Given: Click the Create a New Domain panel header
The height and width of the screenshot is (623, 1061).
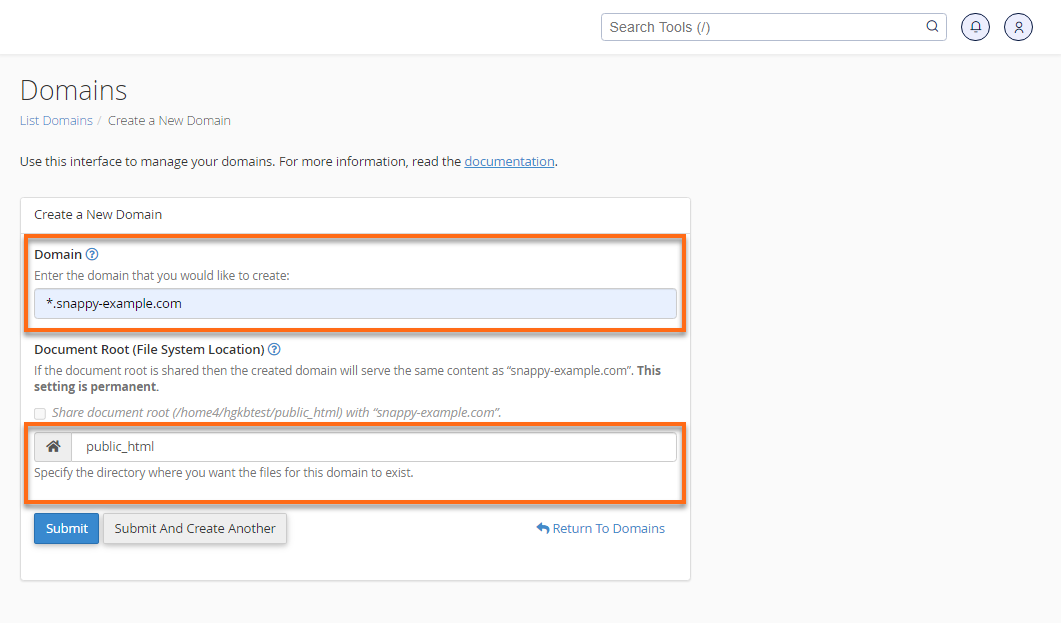Looking at the screenshot, I should [97, 214].
